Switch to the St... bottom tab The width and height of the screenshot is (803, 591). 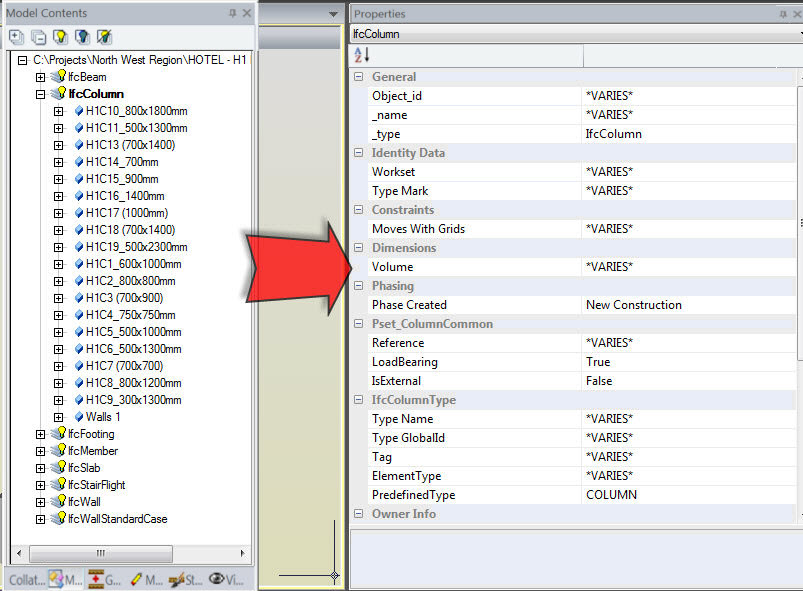coord(186,580)
